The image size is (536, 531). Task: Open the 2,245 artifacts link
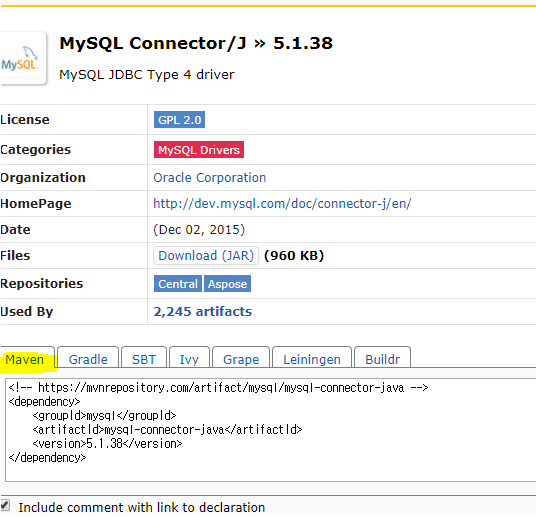coord(202,312)
